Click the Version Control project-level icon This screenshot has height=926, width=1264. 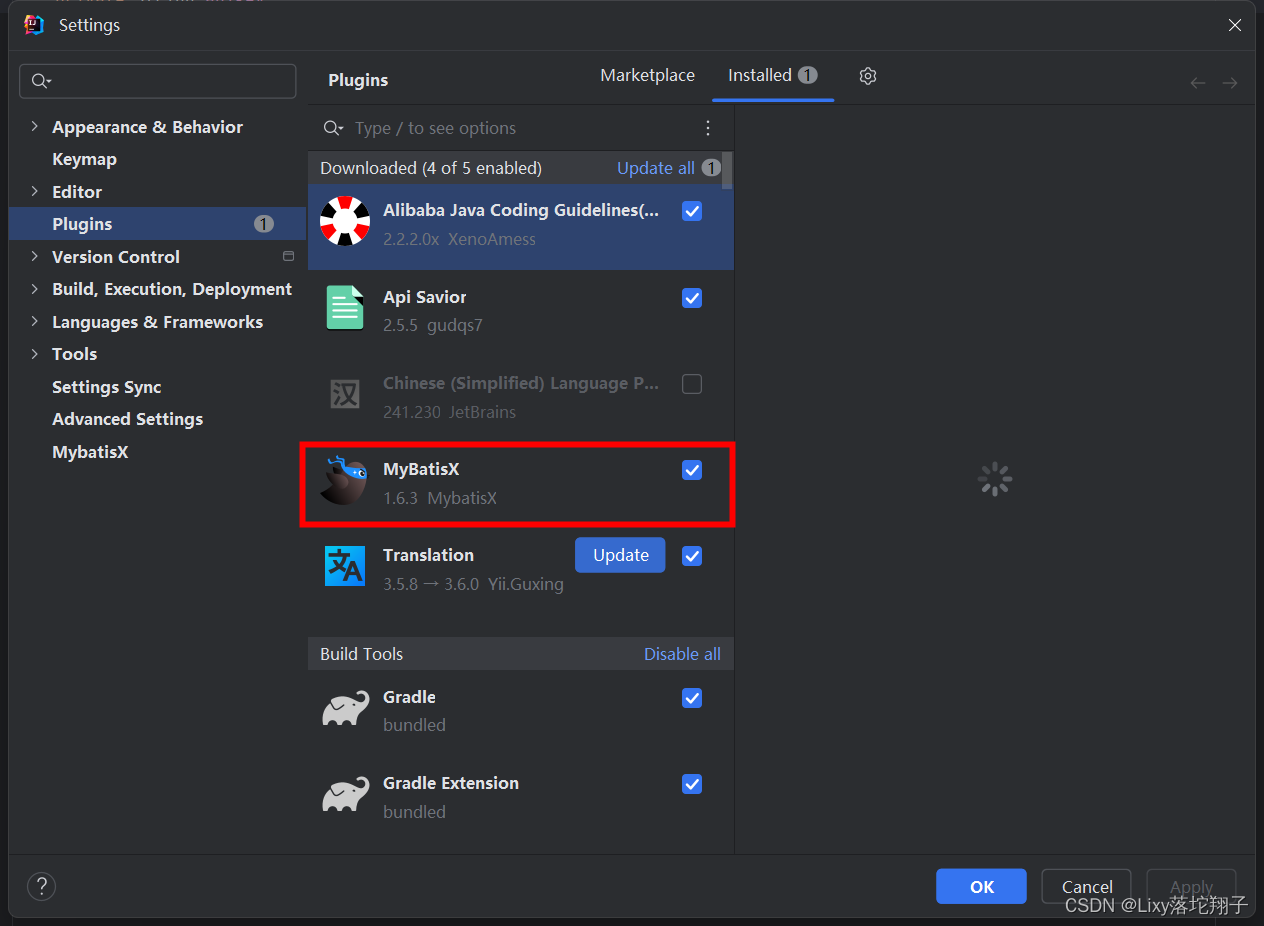288,256
